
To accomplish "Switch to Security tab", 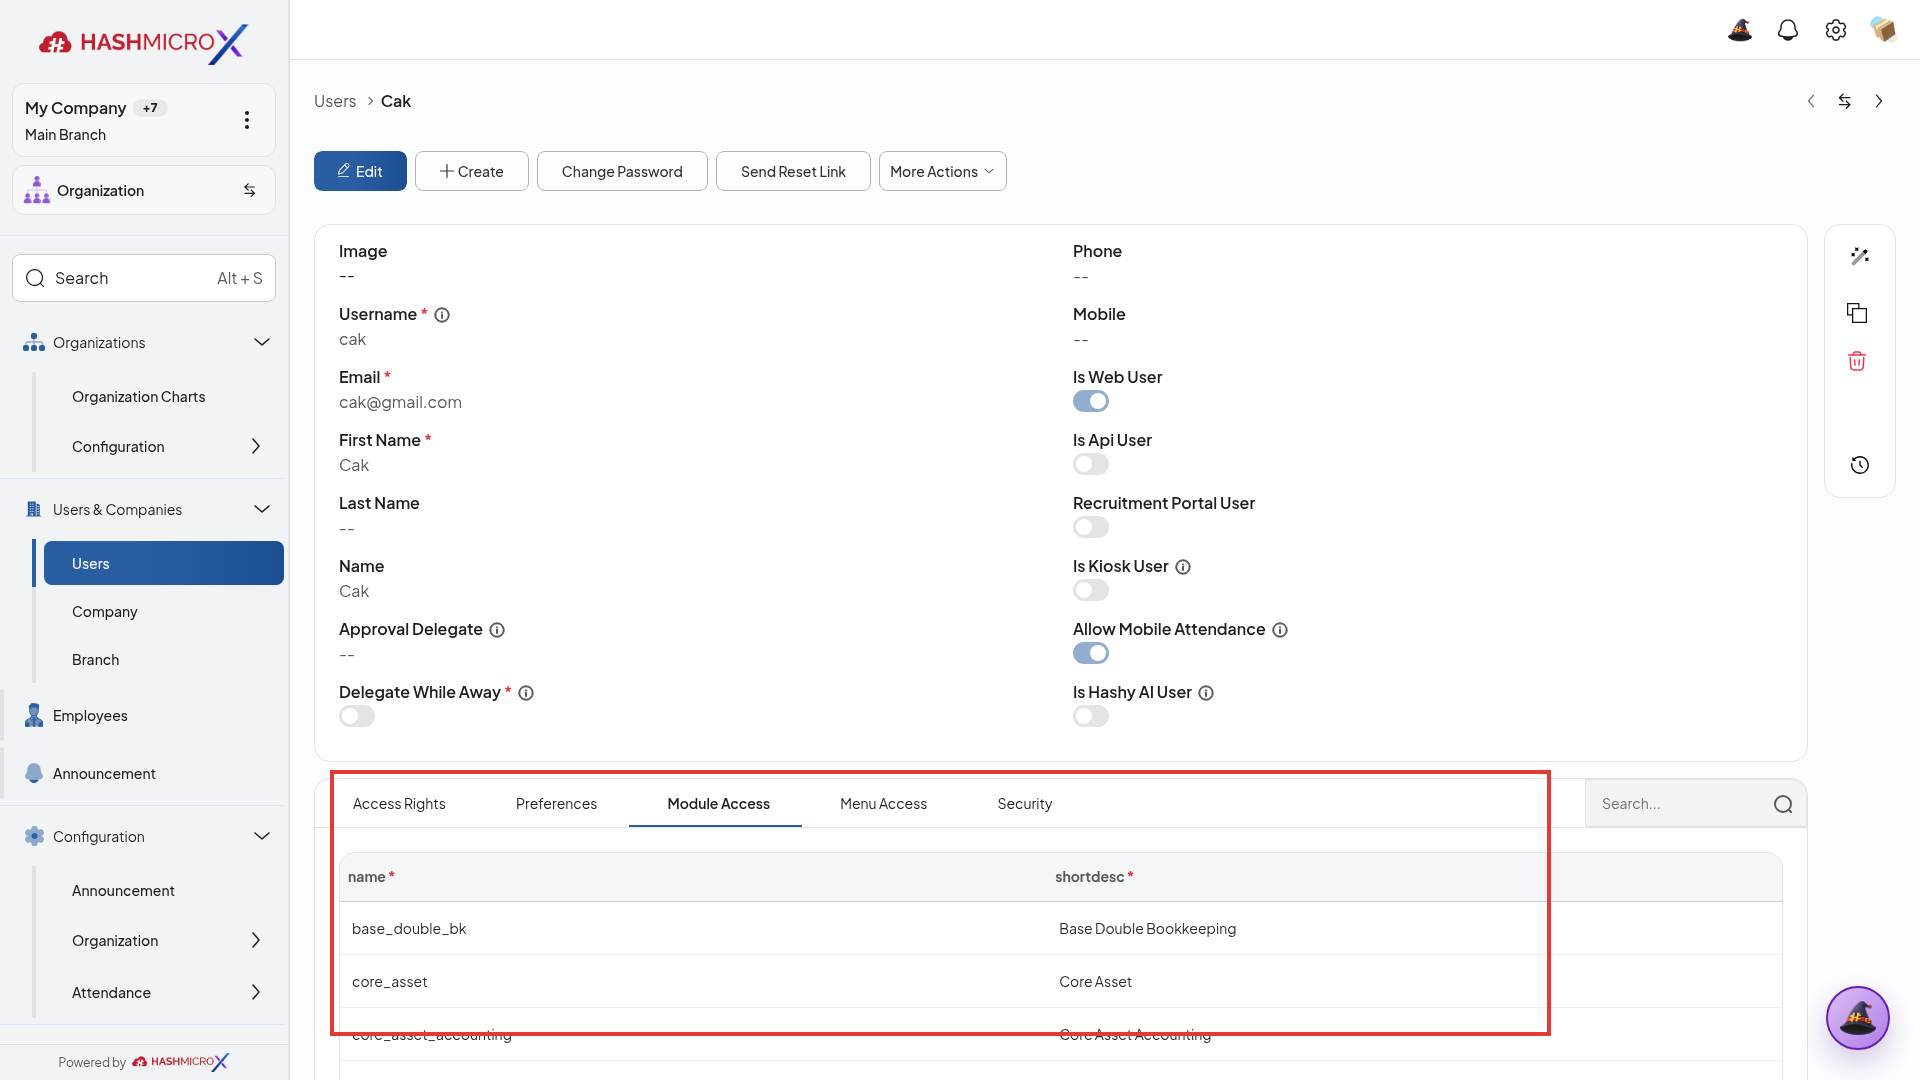I will pos(1024,804).
